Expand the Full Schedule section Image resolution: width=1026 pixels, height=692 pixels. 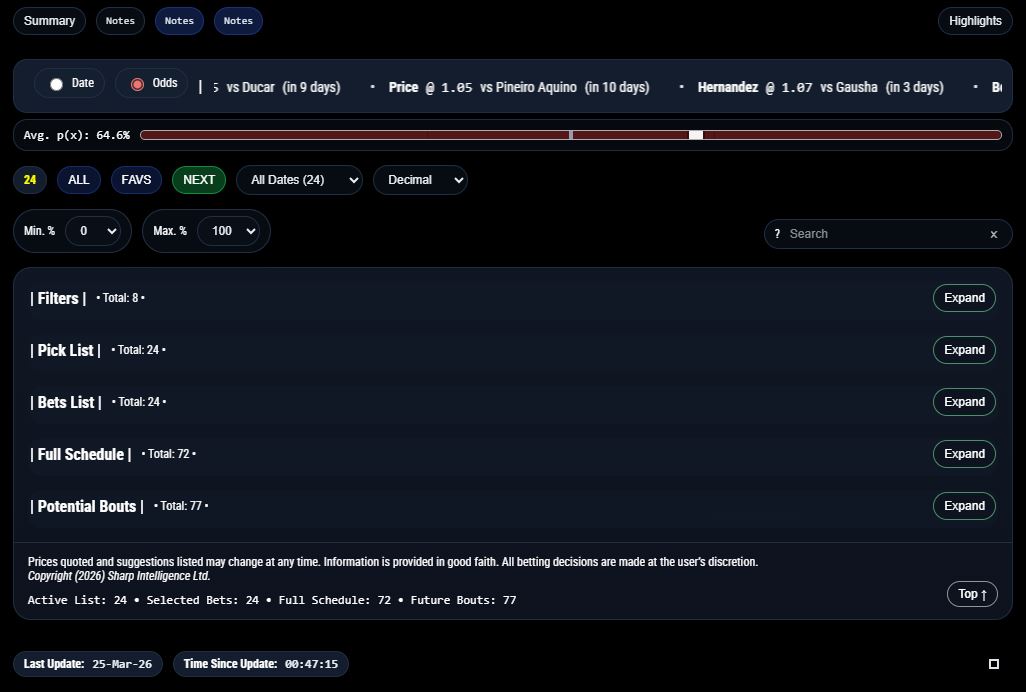point(964,454)
